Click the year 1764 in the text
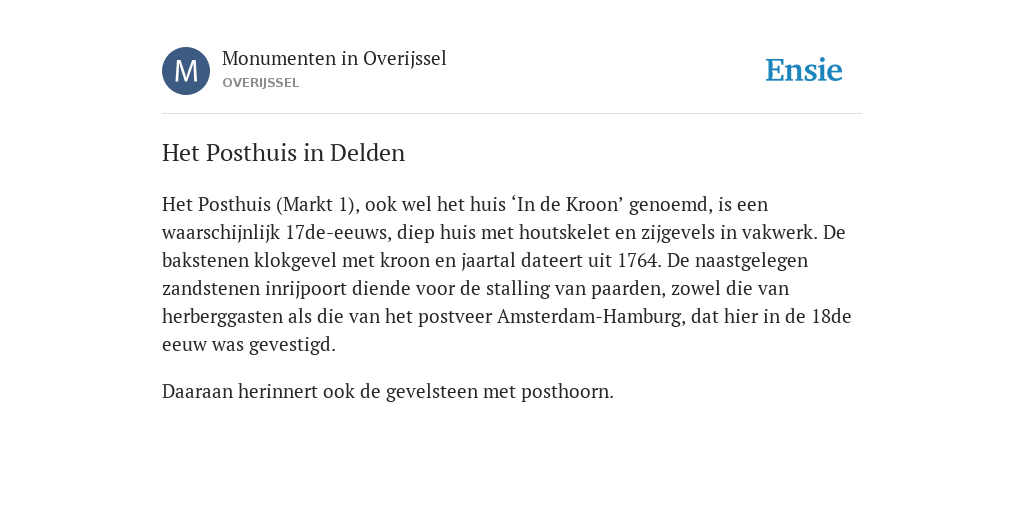The height and width of the screenshot is (512, 1024). click(x=637, y=261)
